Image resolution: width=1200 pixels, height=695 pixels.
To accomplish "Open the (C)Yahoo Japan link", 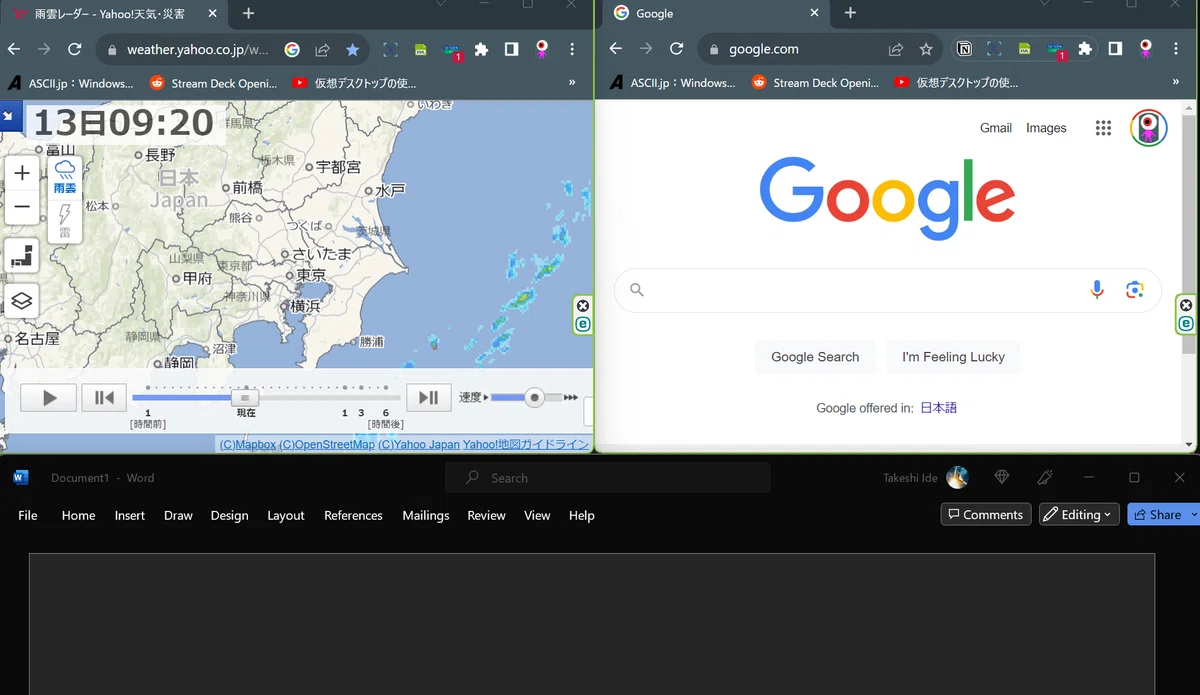I will click(419, 444).
